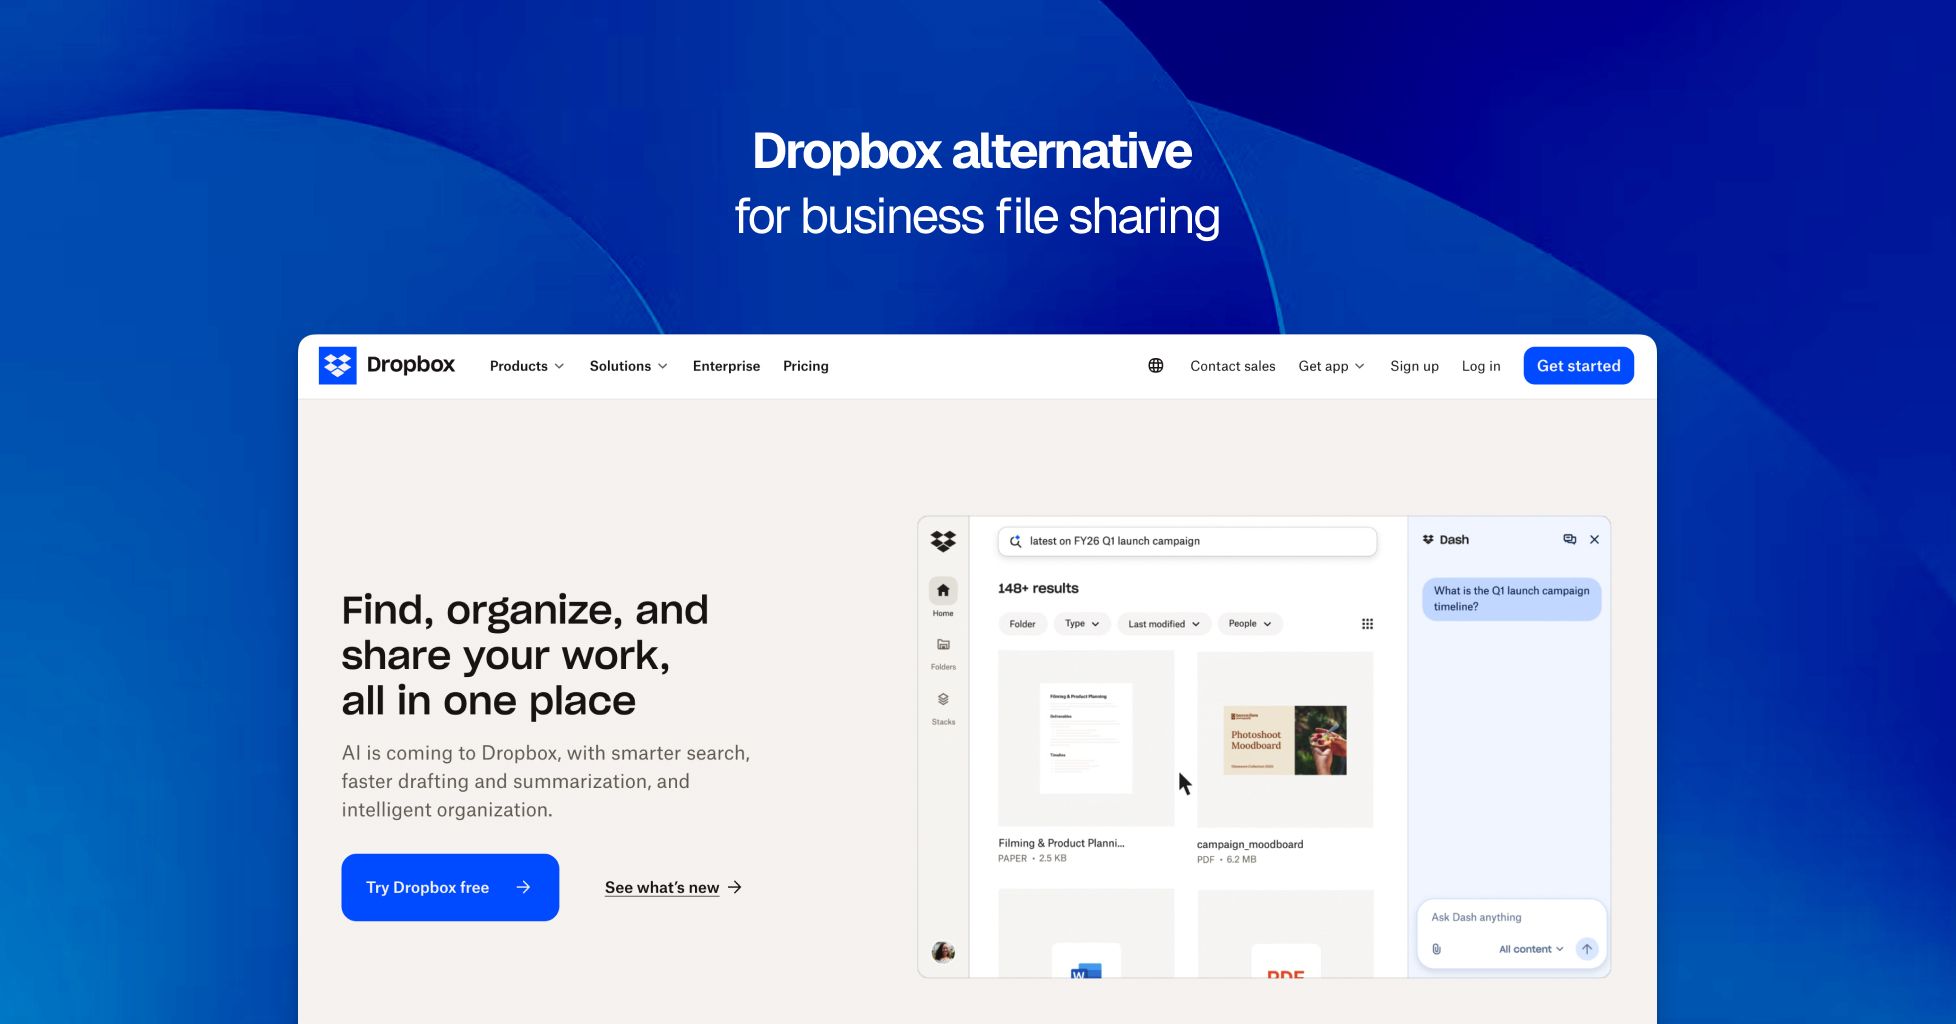Open Folders in the app sidebar
The height and width of the screenshot is (1024, 1956).
point(943,653)
